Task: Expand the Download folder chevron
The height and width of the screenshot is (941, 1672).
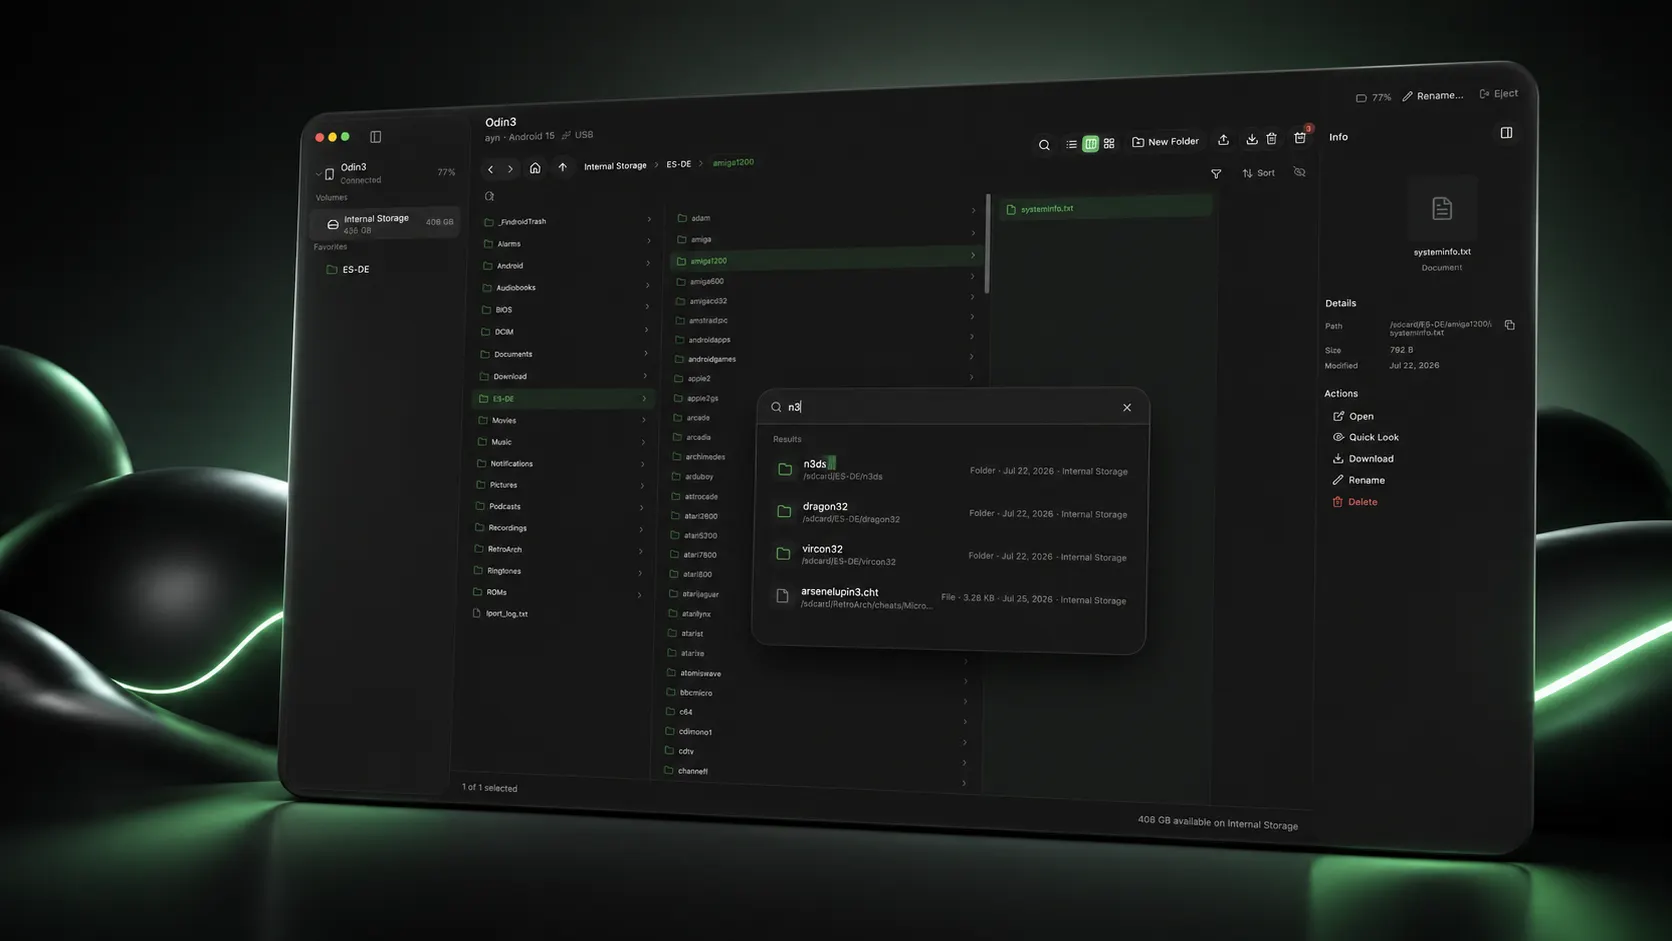Action: click(645, 376)
